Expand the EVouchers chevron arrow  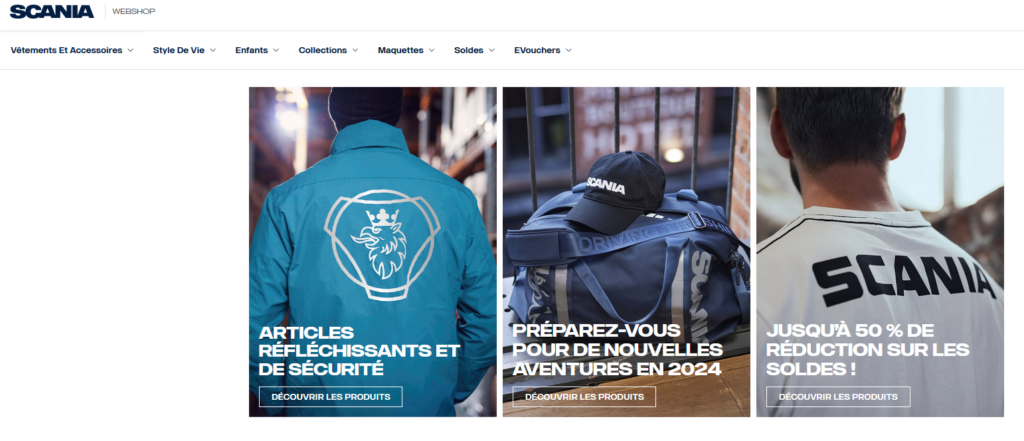pyautogui.click(x=569, y=50)
